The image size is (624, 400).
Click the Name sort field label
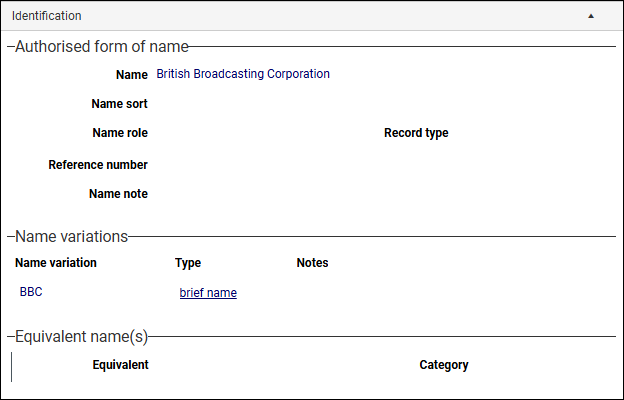click(119, 104)
